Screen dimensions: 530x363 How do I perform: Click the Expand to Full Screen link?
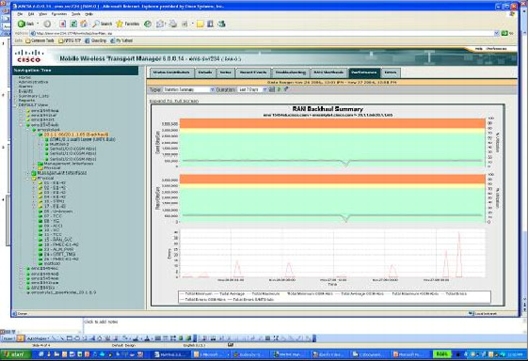174,101
